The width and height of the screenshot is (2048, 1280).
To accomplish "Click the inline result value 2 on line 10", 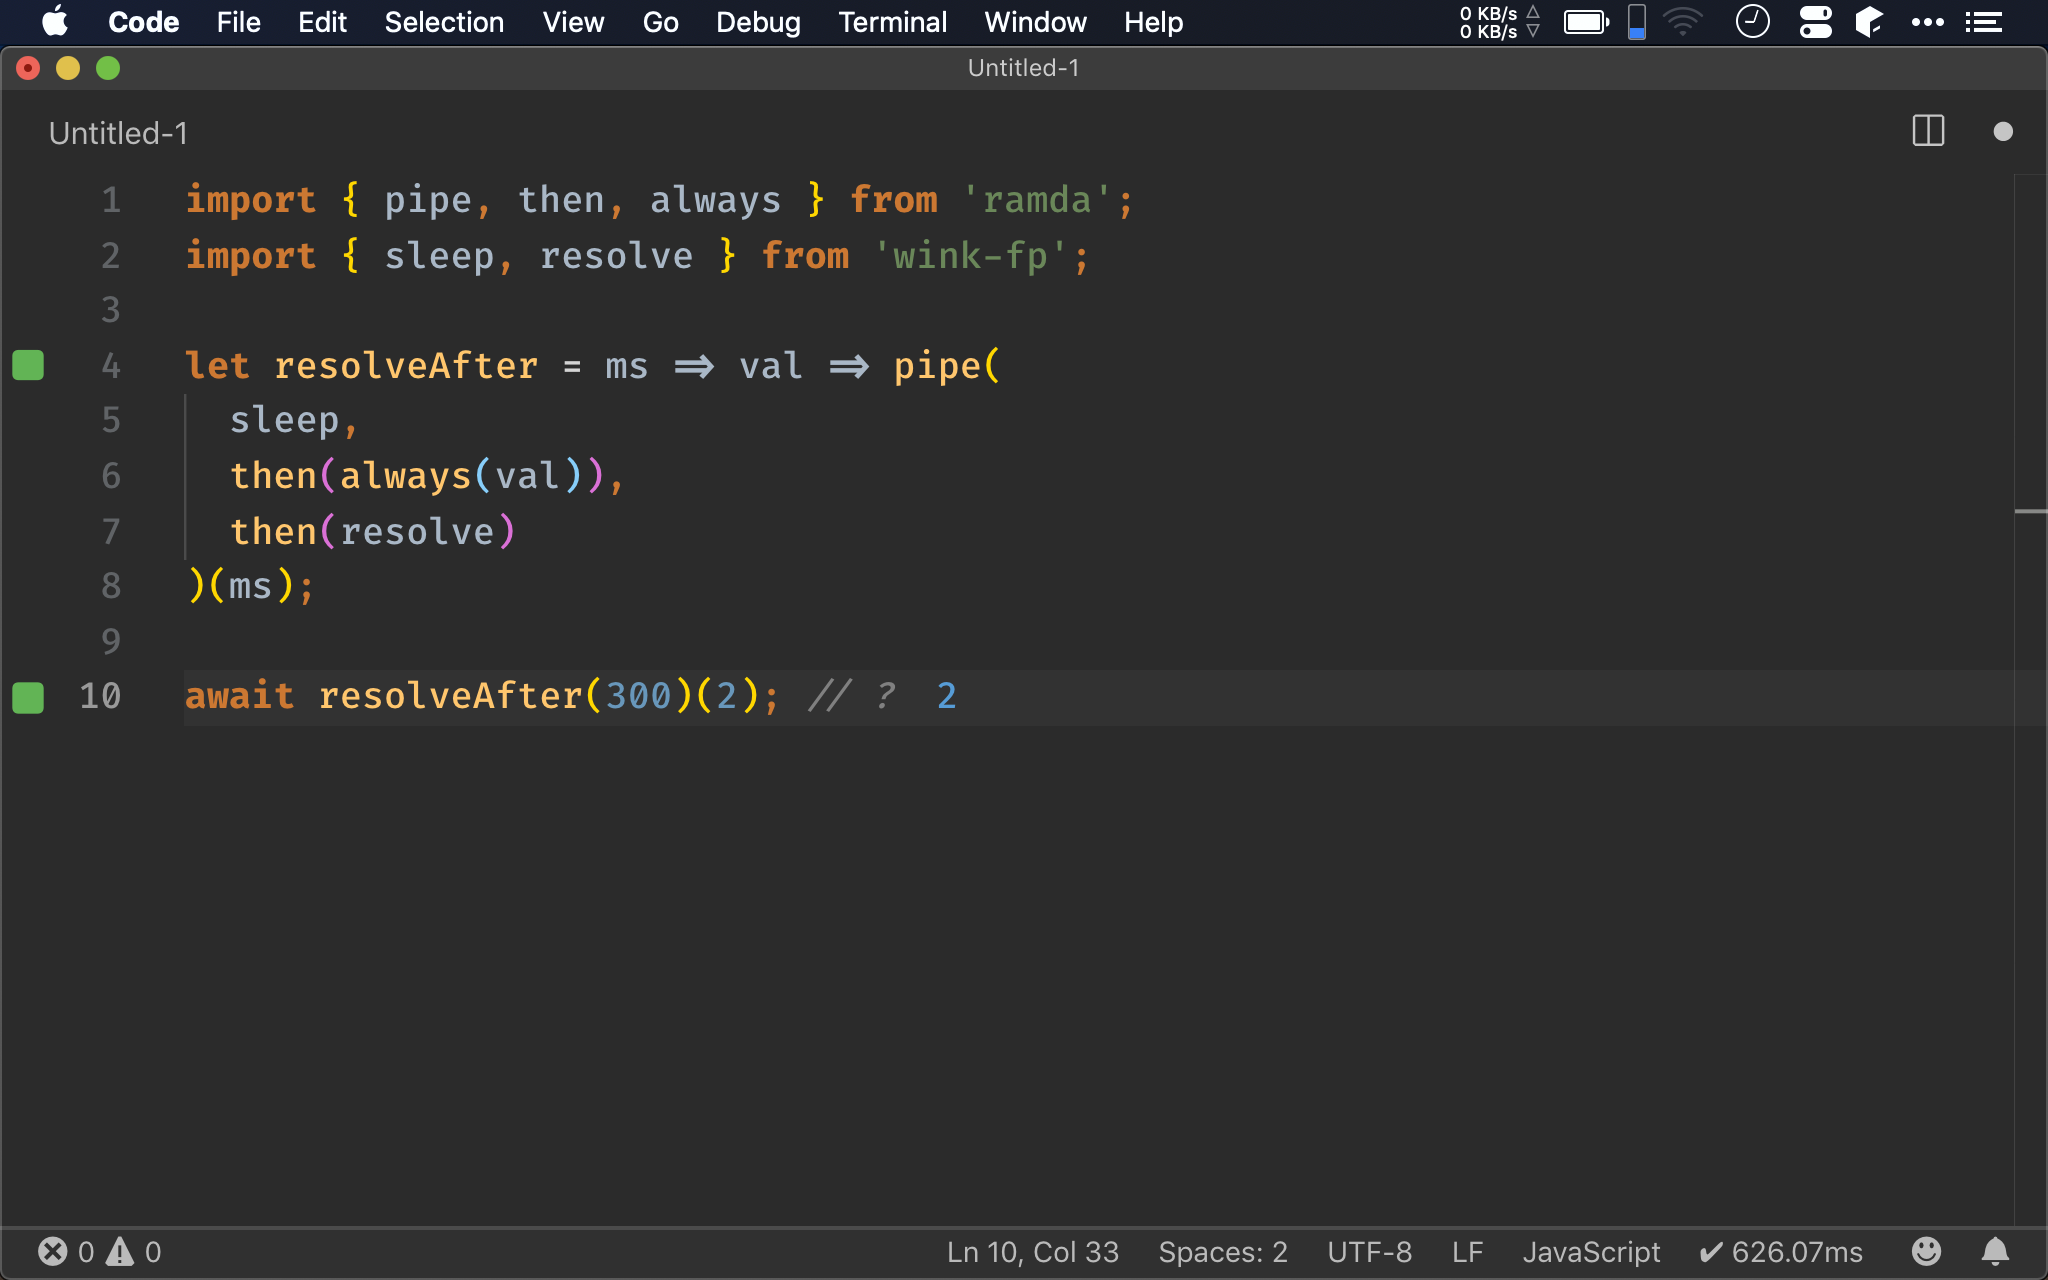I will coord(946,696).
